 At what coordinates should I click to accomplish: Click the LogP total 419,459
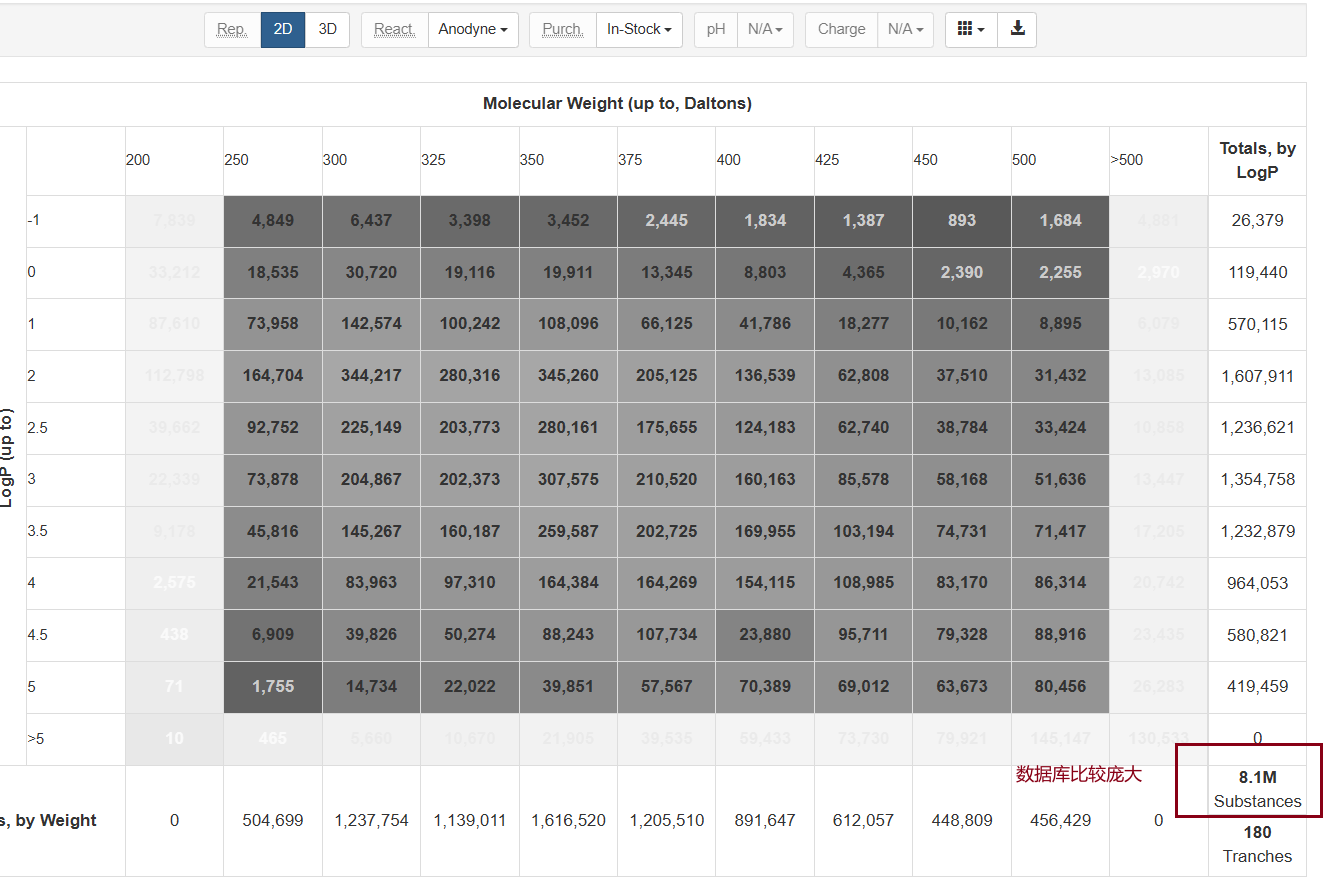tap(1257, 687)
